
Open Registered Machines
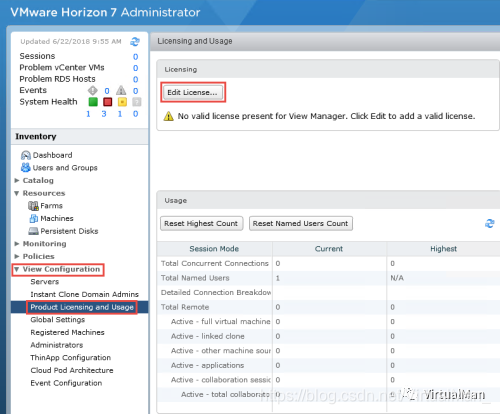click(67, 332)
